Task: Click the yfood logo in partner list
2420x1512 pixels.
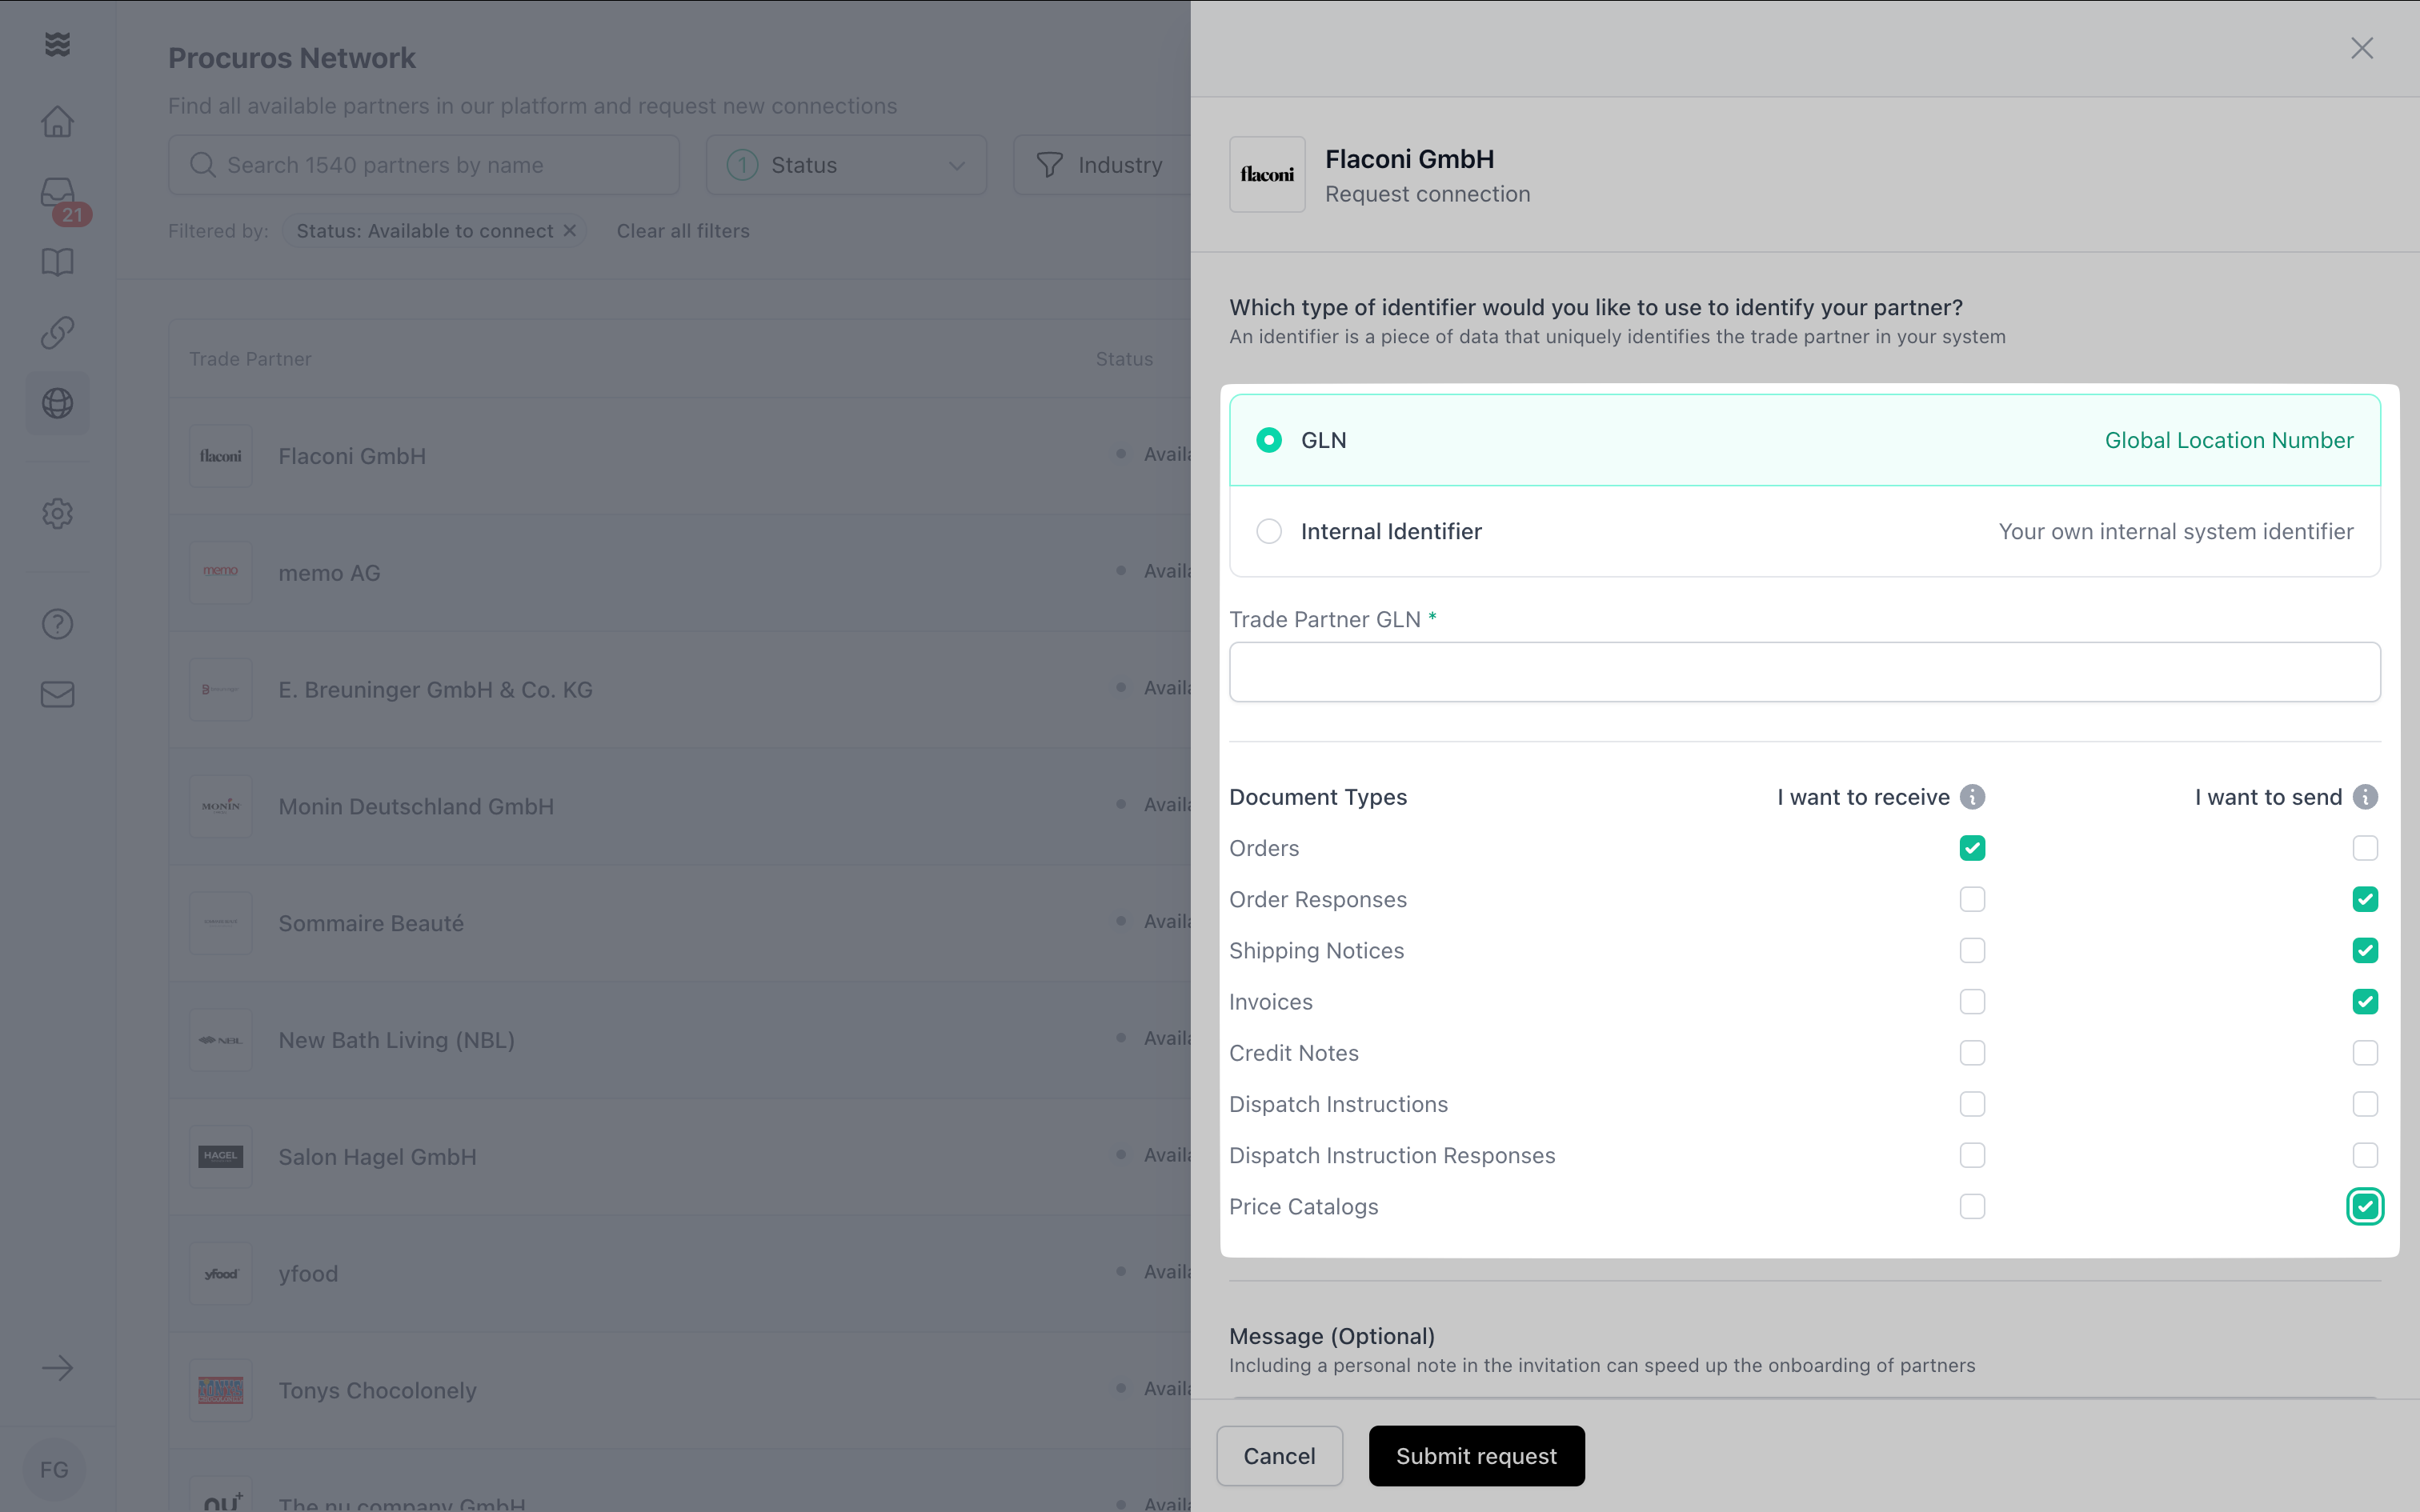Action: 220,1273
